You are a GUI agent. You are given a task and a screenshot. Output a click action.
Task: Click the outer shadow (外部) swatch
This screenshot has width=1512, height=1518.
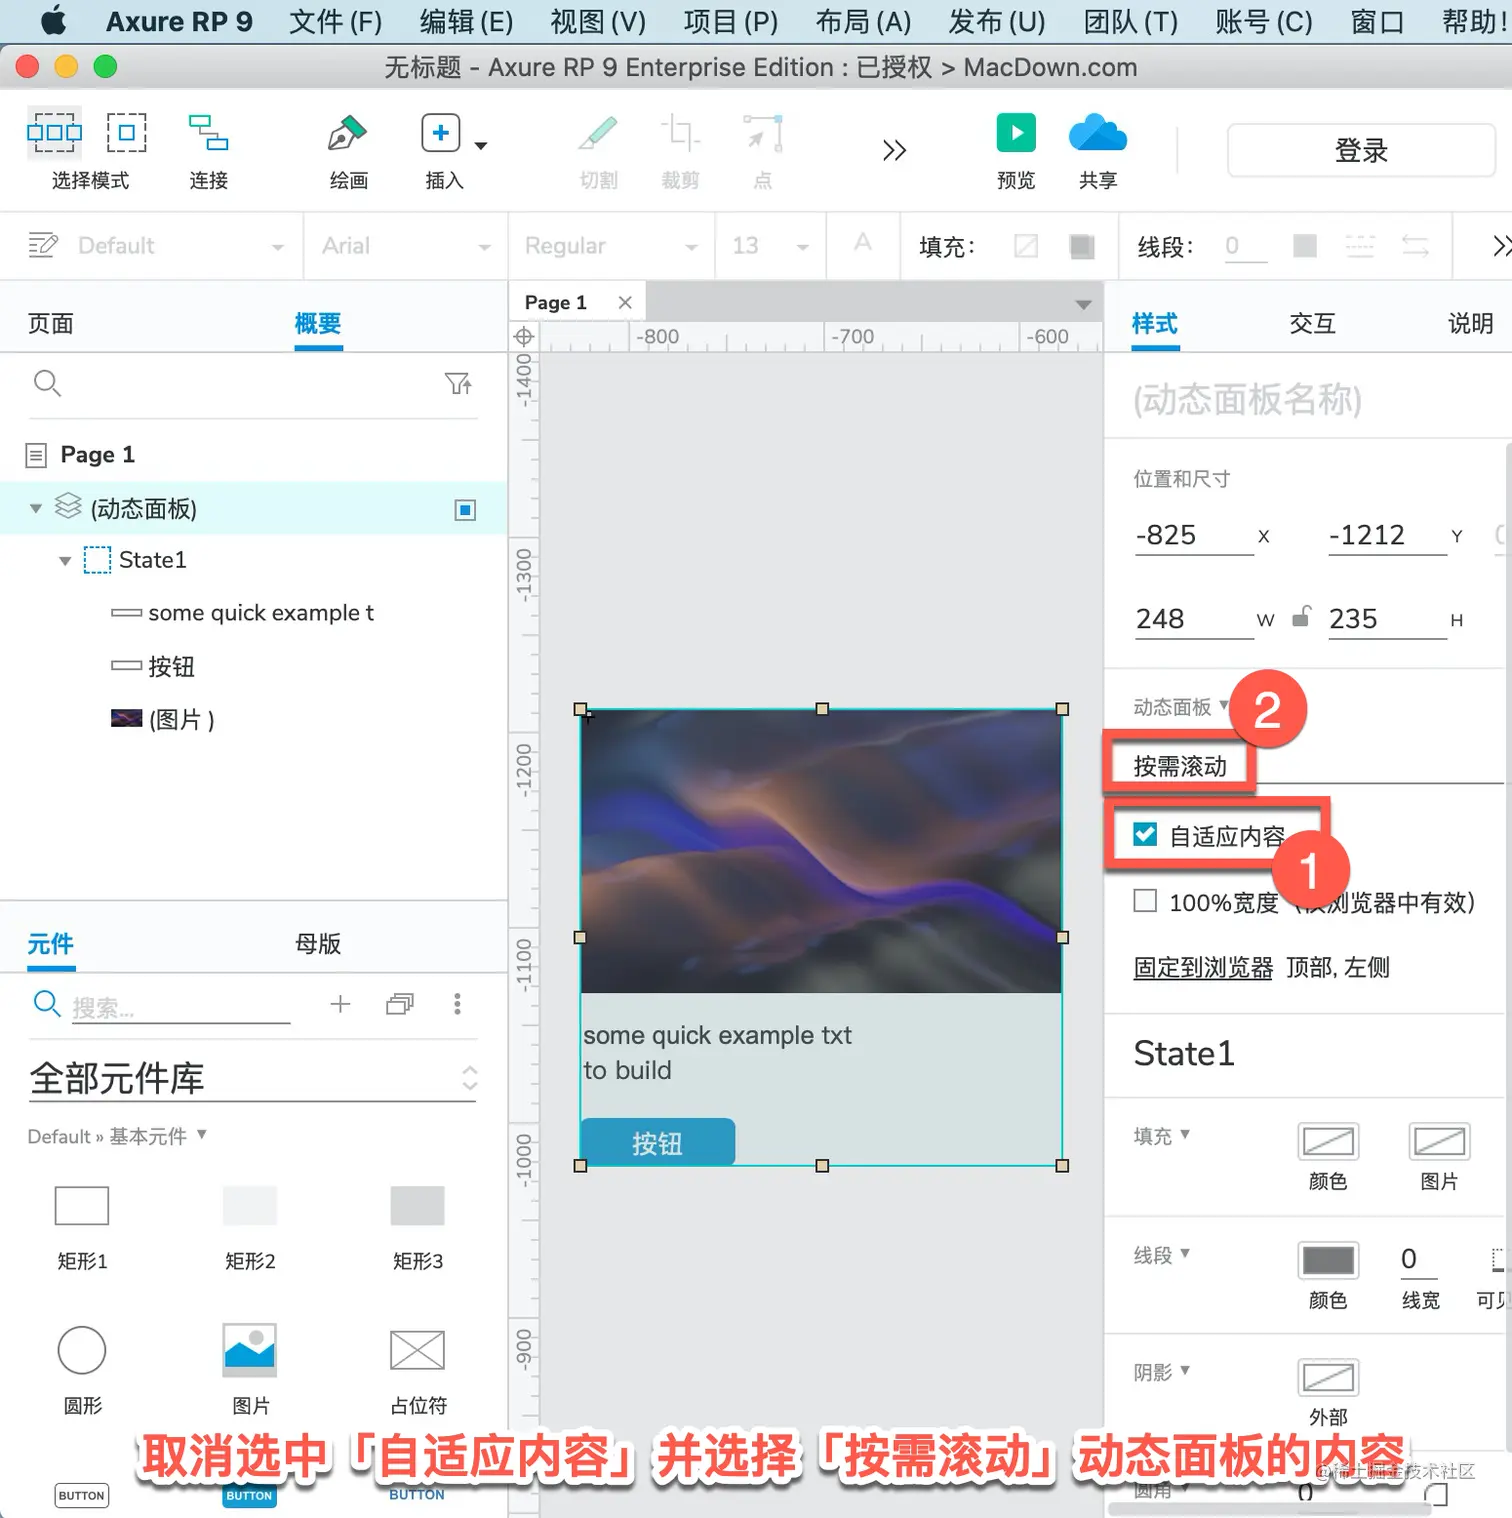pos(1328,1378)
